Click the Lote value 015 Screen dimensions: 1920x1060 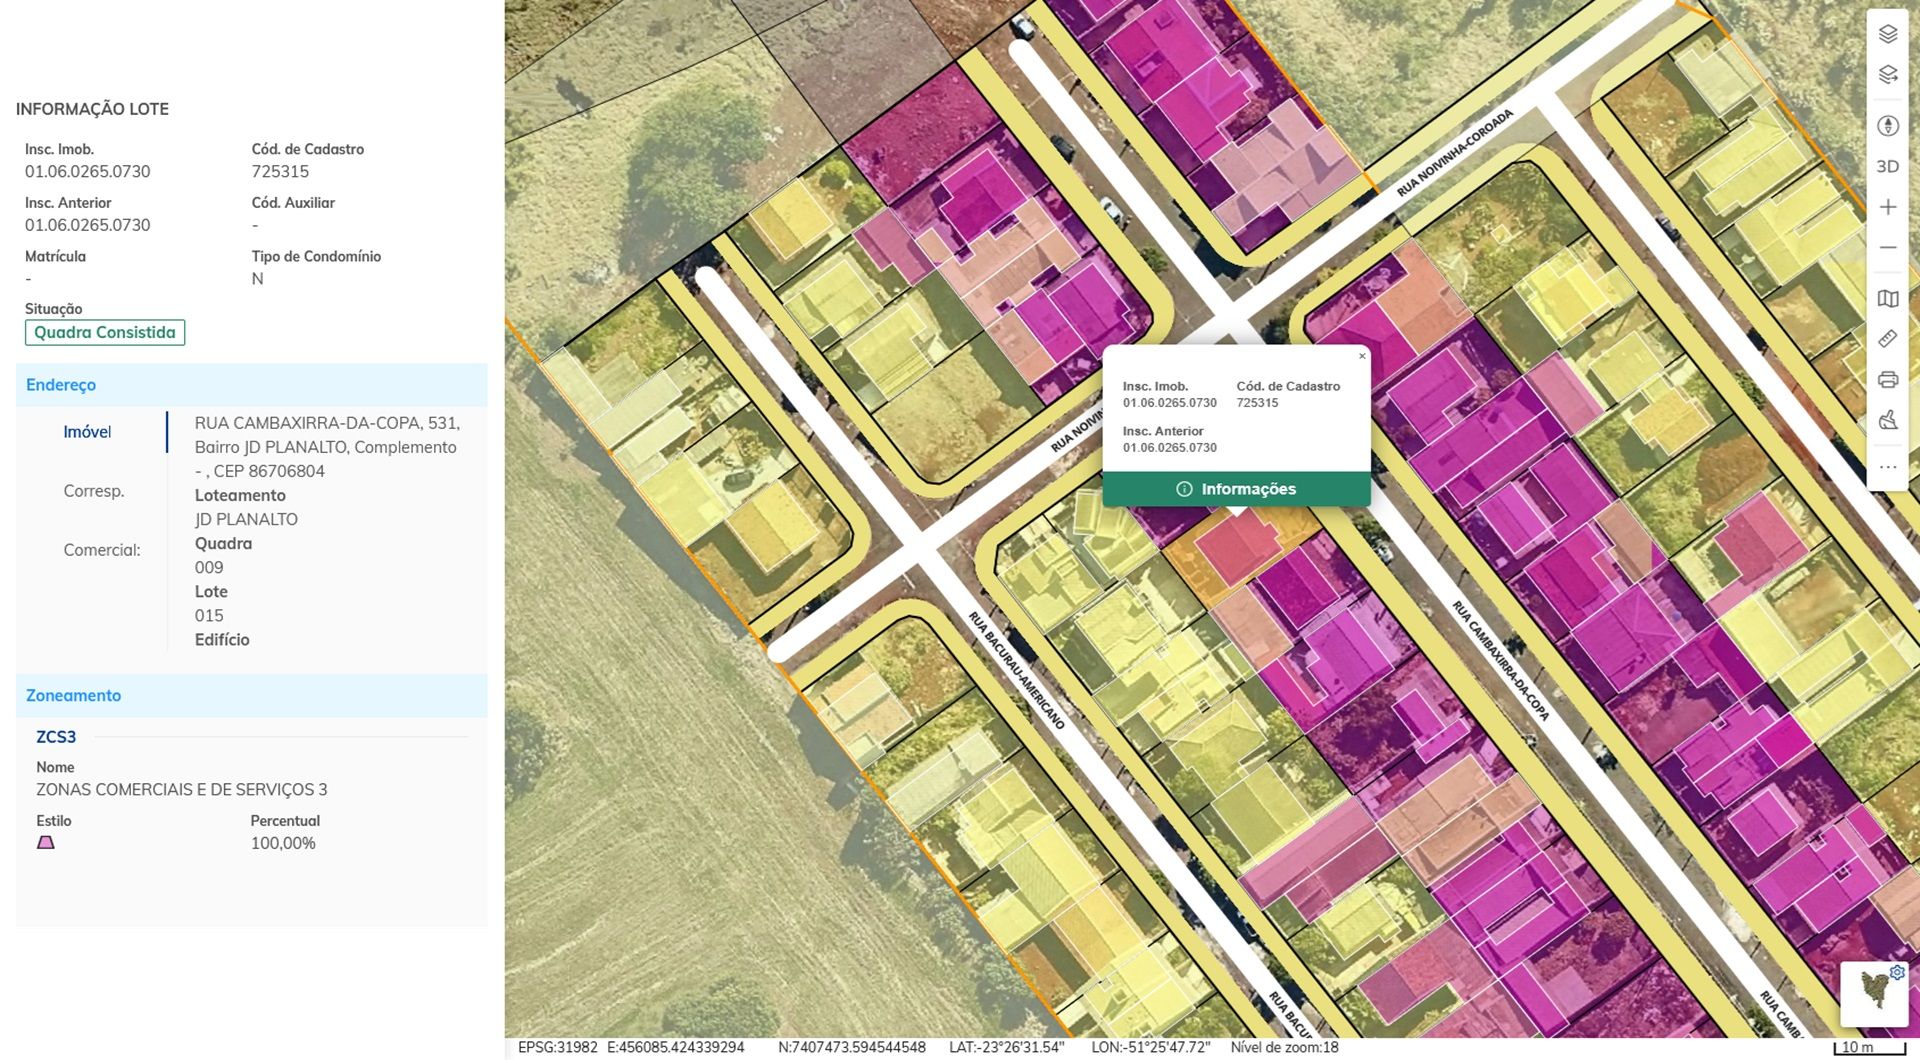coord(209,616)
